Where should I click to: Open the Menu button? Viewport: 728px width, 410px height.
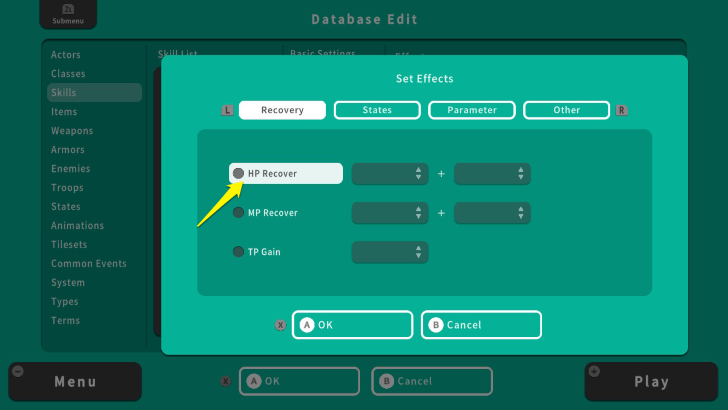click(75, 382)
